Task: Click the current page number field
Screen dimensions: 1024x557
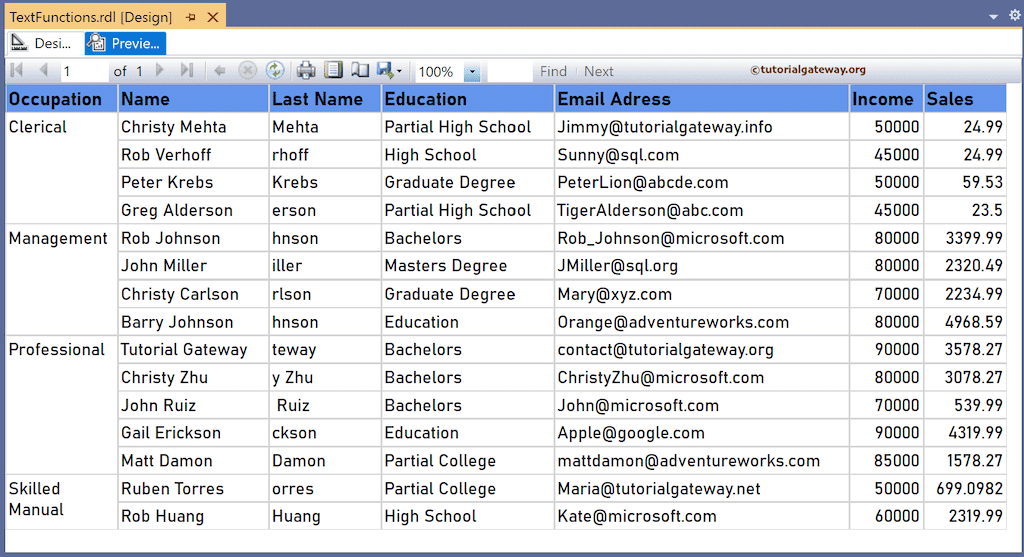Action: tap(84, 71)
